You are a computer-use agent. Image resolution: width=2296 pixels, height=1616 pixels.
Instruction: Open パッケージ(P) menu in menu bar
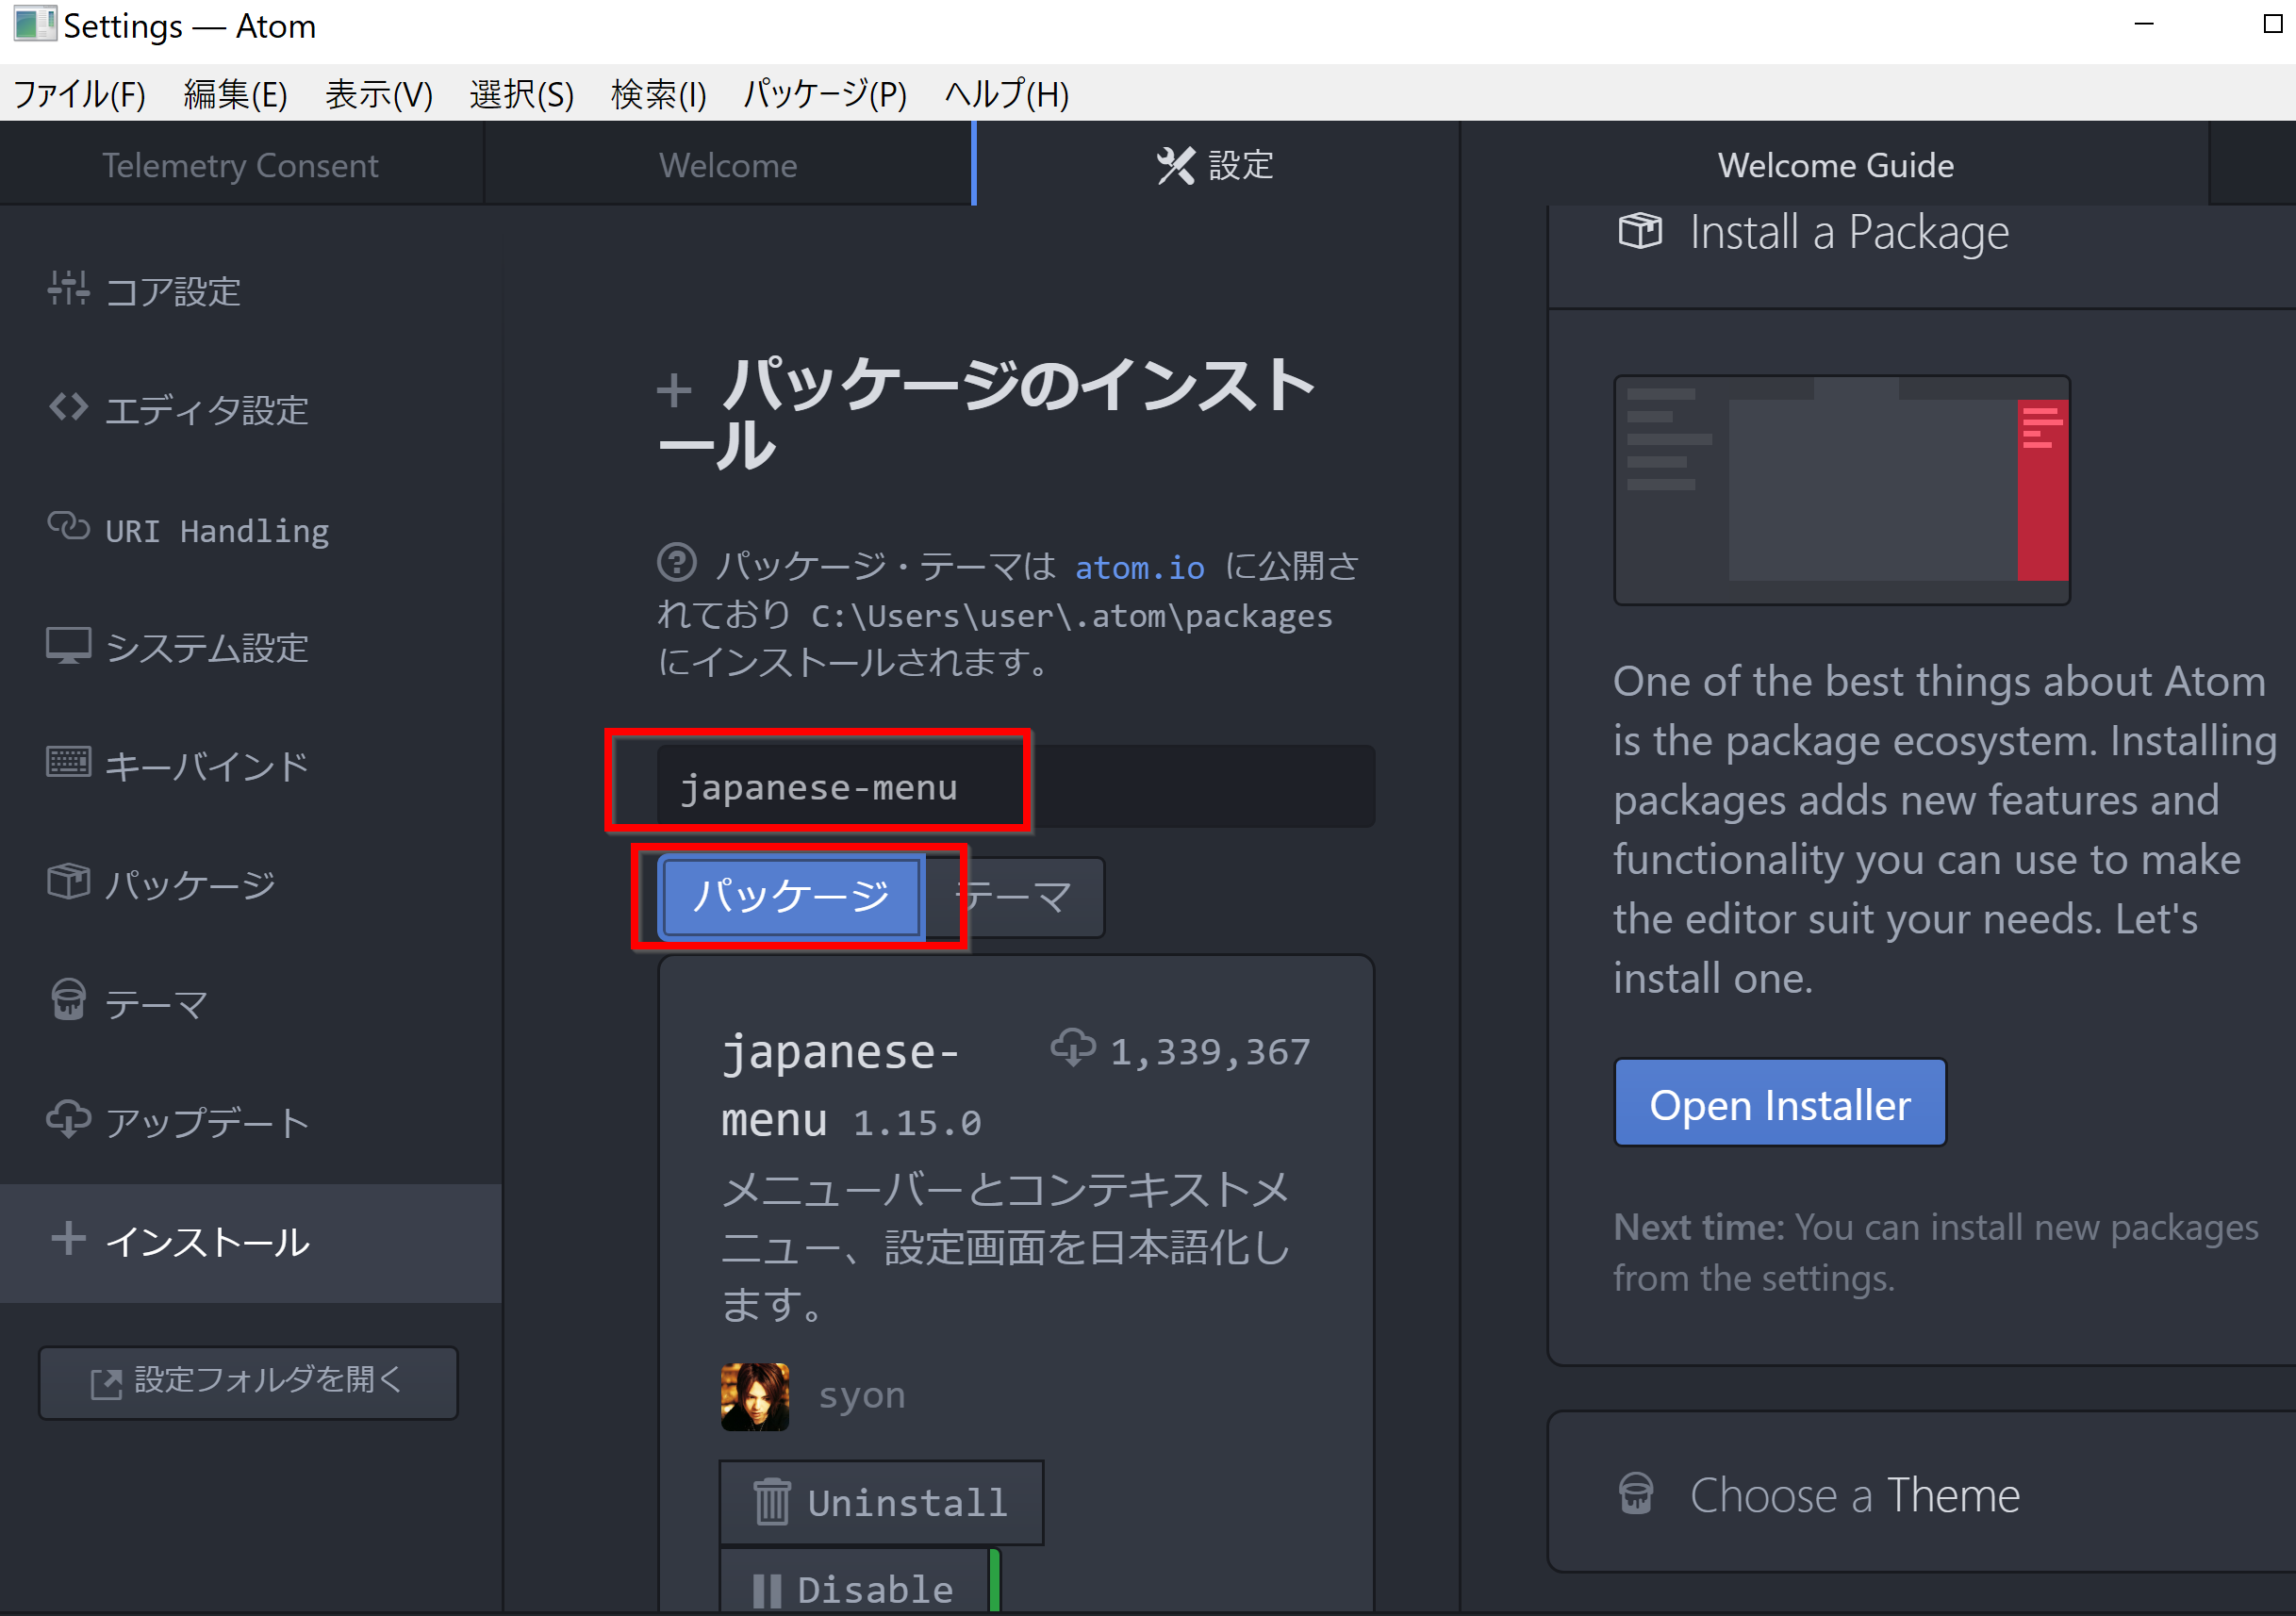[x=825, y=94]
